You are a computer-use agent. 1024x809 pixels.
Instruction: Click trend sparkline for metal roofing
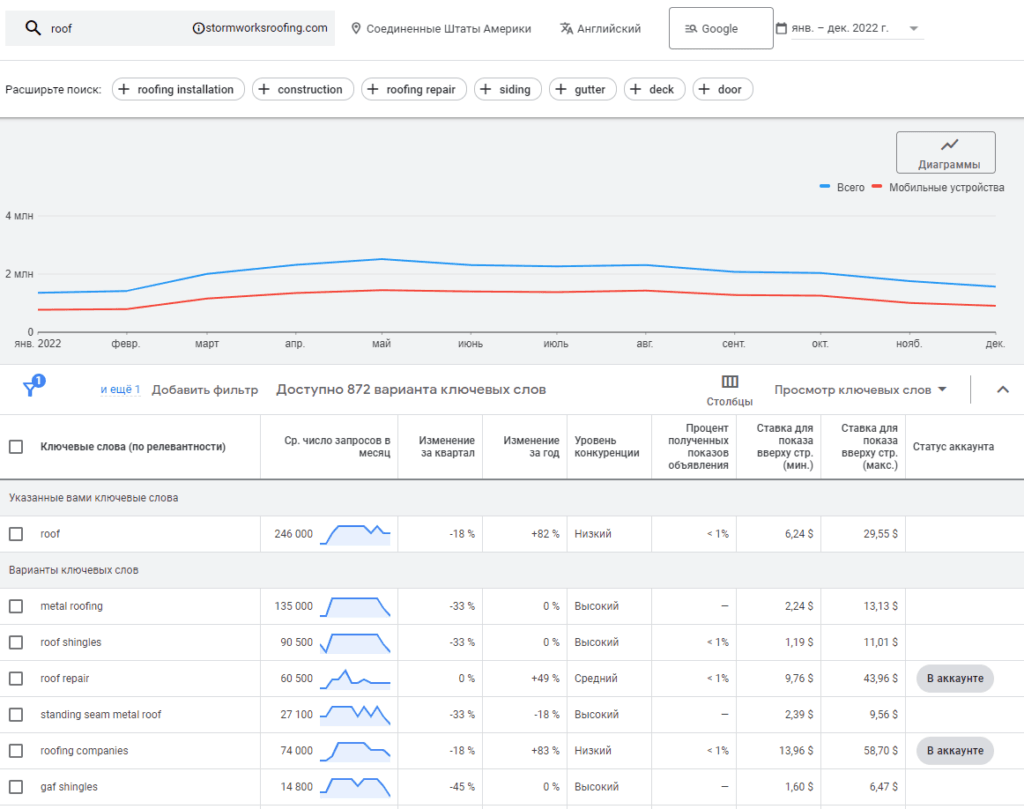click(355, 607)
